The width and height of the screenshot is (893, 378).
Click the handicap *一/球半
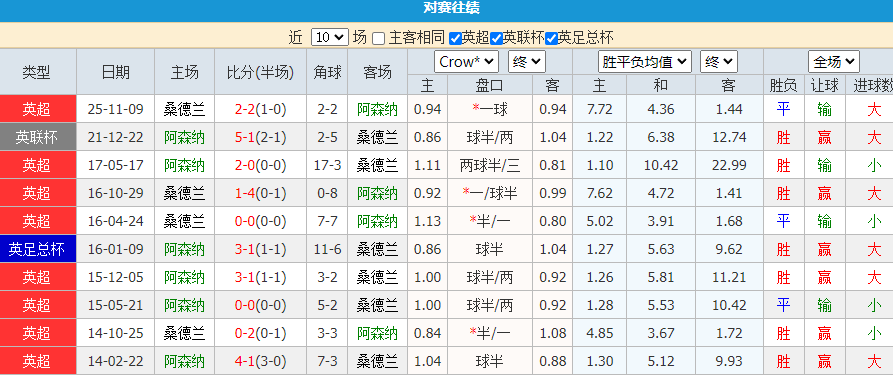490,193
